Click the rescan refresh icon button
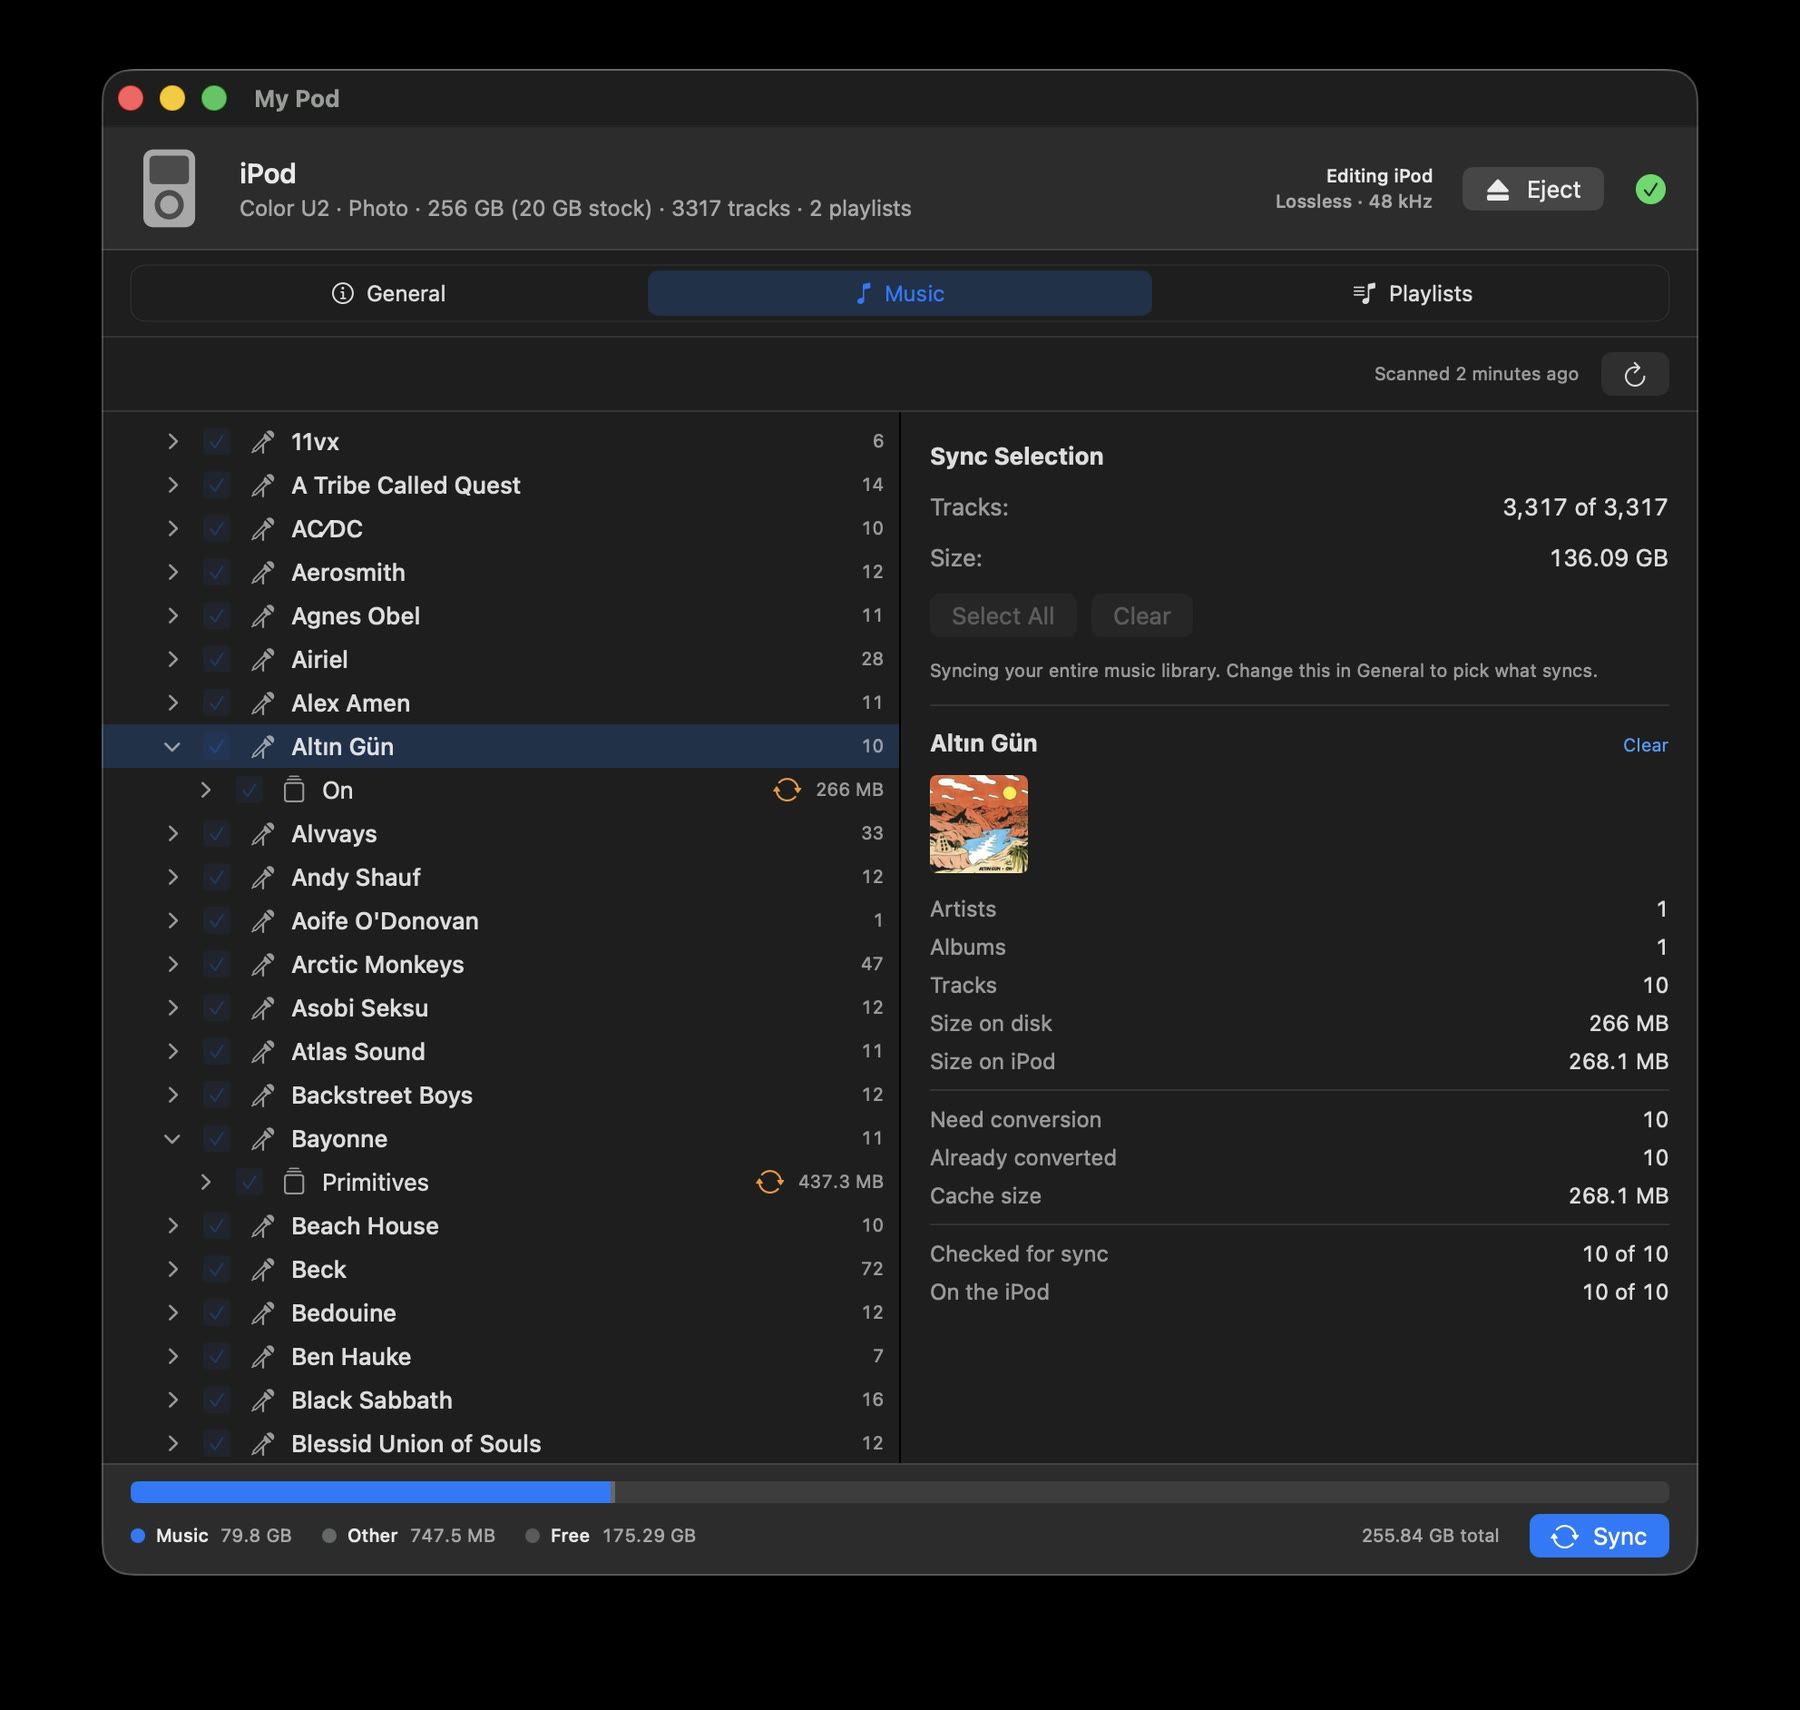The width and height of the screenshot is (1800, 1710). pos(1635,374)
